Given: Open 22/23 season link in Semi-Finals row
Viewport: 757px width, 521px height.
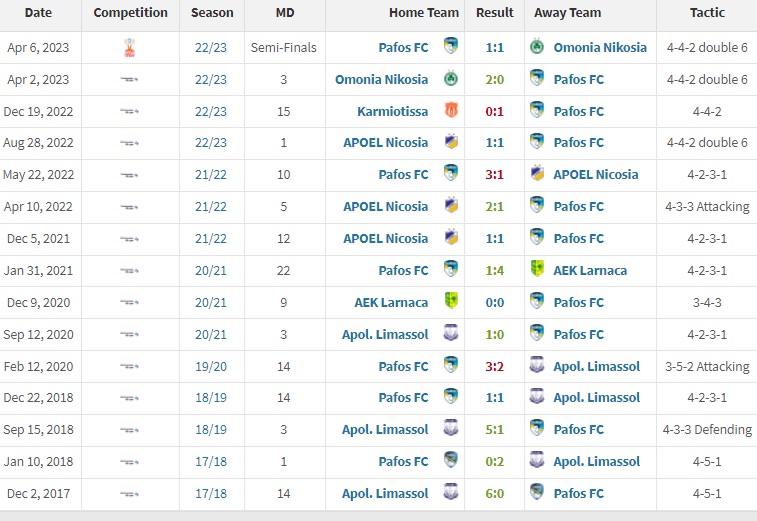Looking at the screenshot, I should pos(211,47).
